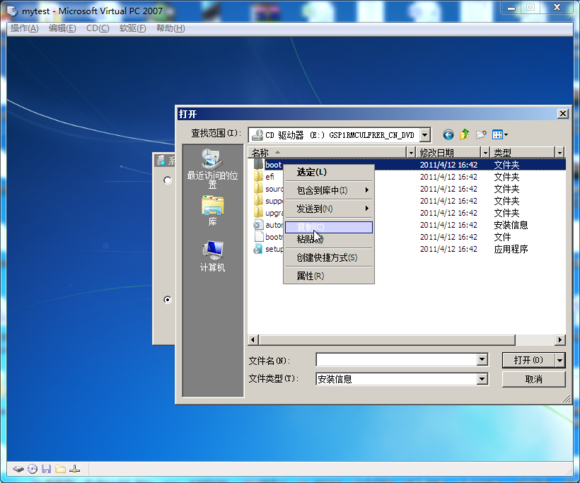This screenshot has height=483, width=580.
Task: Open the CD(C) menu in Virtual PC
Action: (x=98, y=28)
